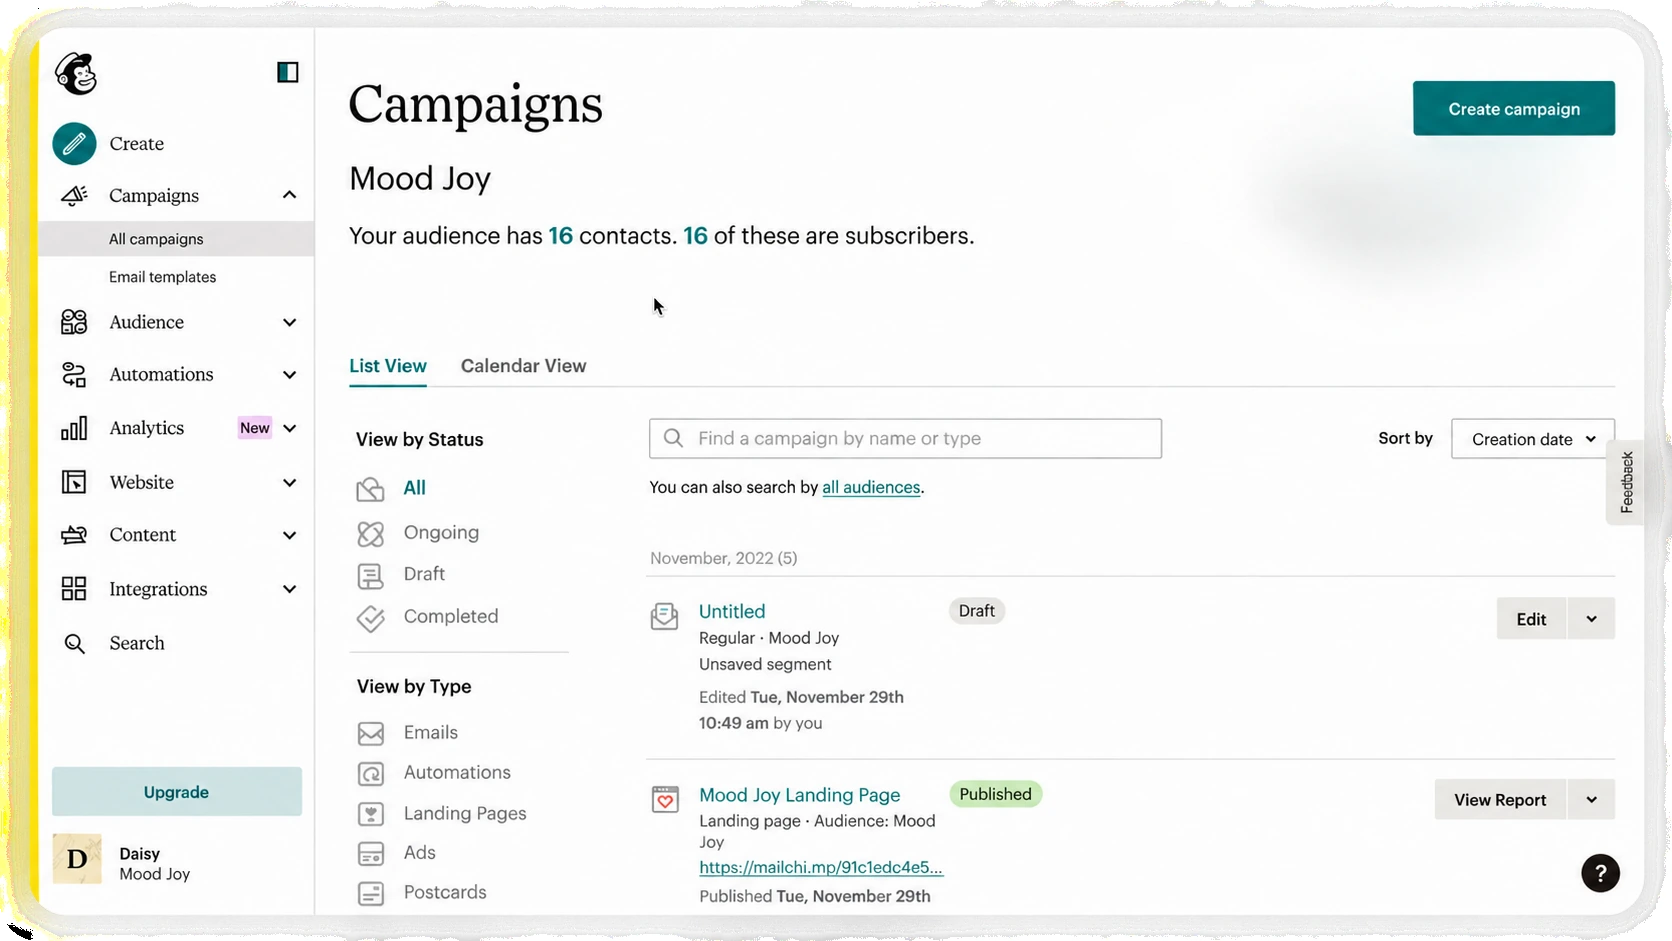Open the mailchi.mp landing page URL
The image size is (1672, 941).
coord(821,868)
